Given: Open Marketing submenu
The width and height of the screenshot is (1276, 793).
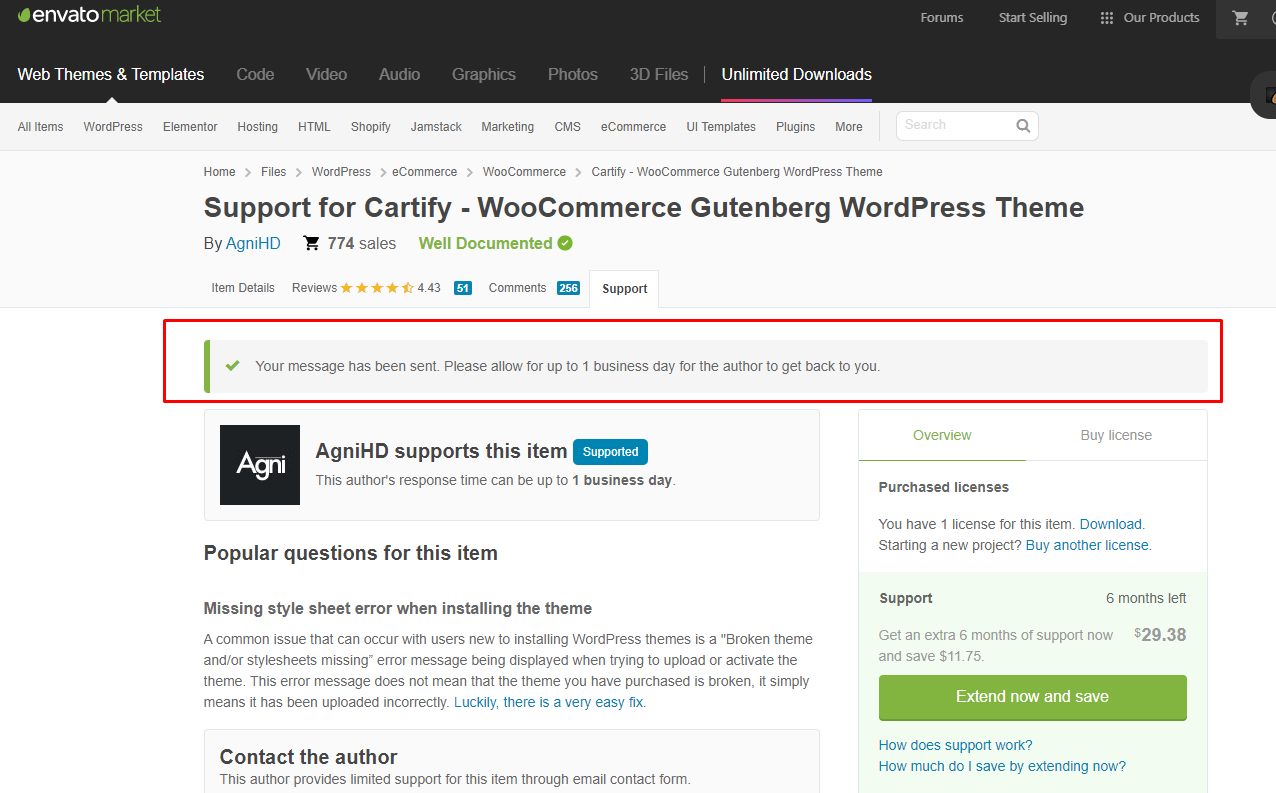Looking at the screenshot, I should pos(508,127).
